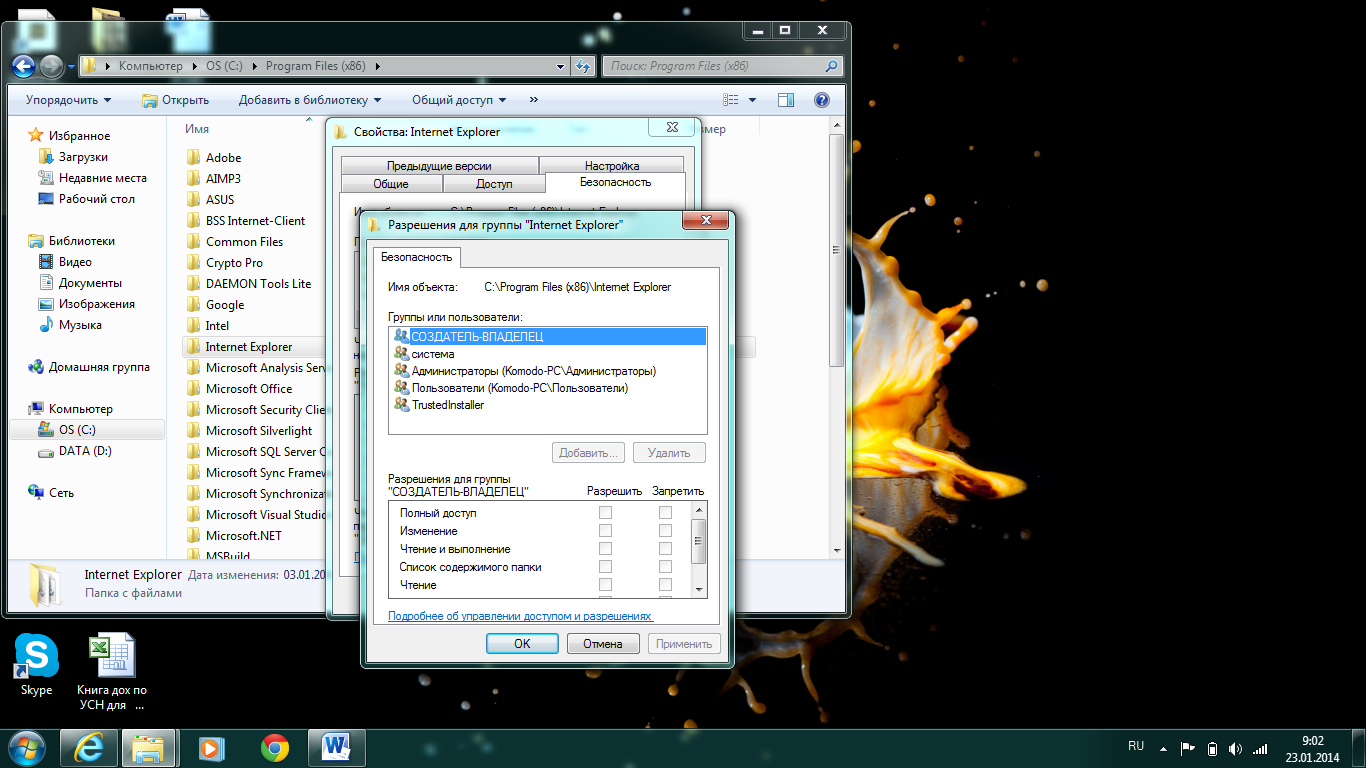Open the Adobe folder icon

(x=194, y=157)
